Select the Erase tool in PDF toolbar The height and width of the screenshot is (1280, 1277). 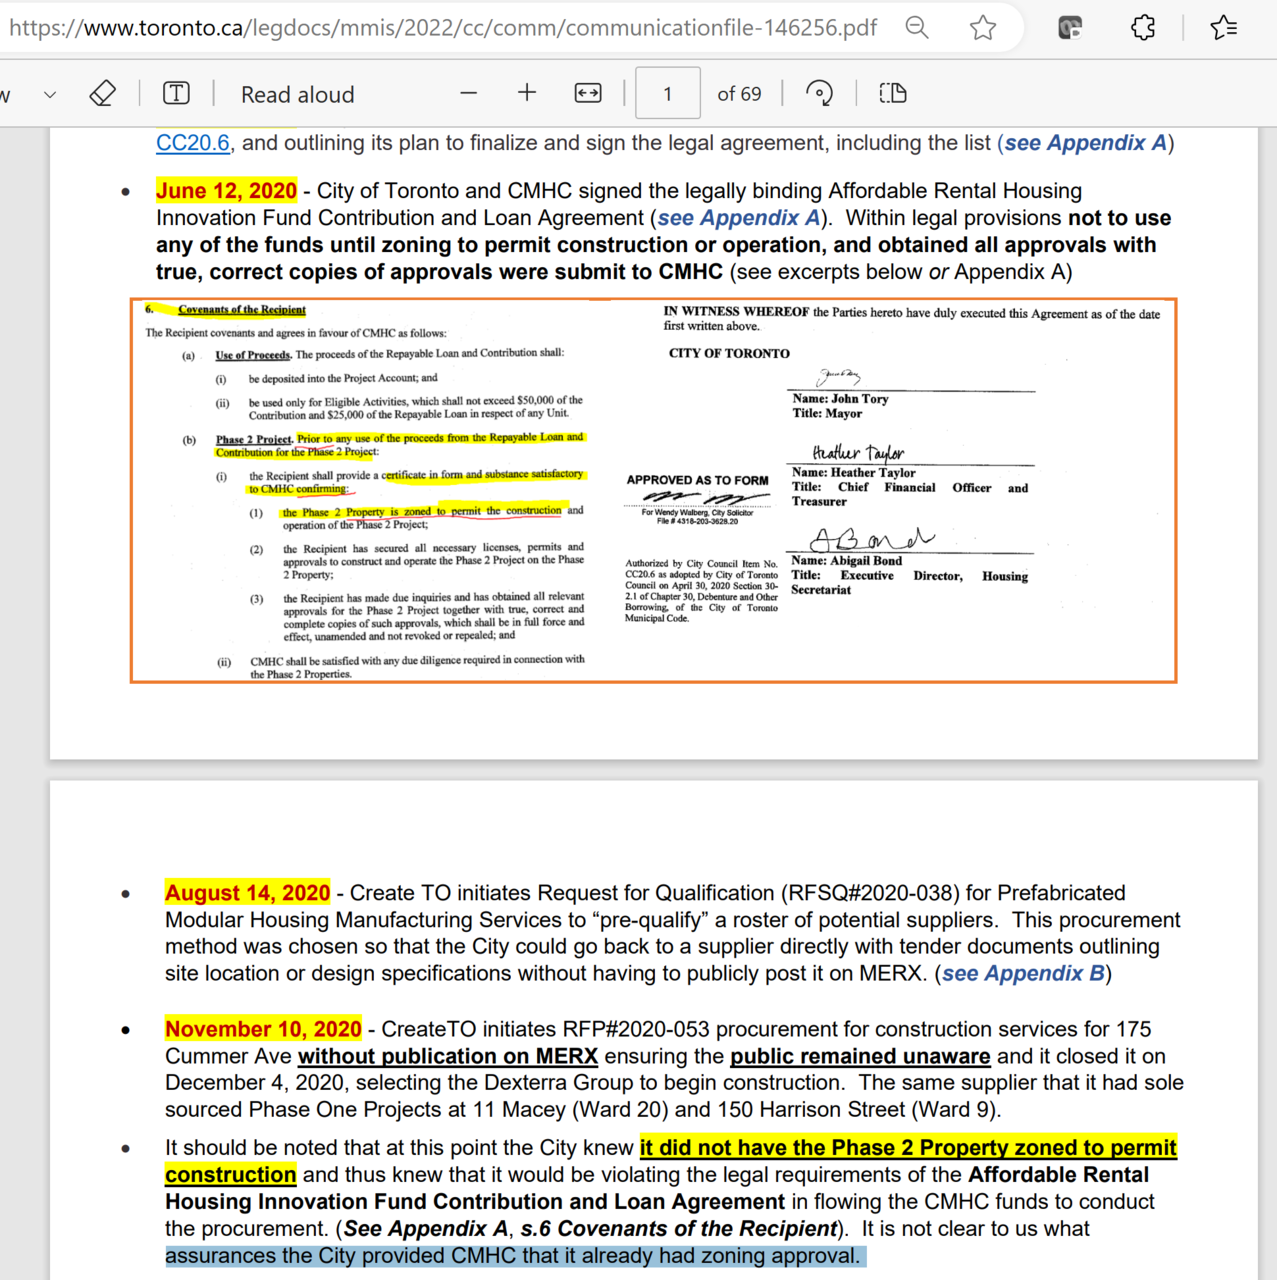102,94
